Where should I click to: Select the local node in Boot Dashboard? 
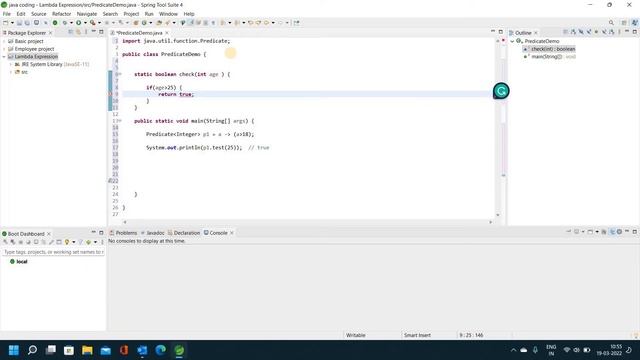click(x=18, y=261)
